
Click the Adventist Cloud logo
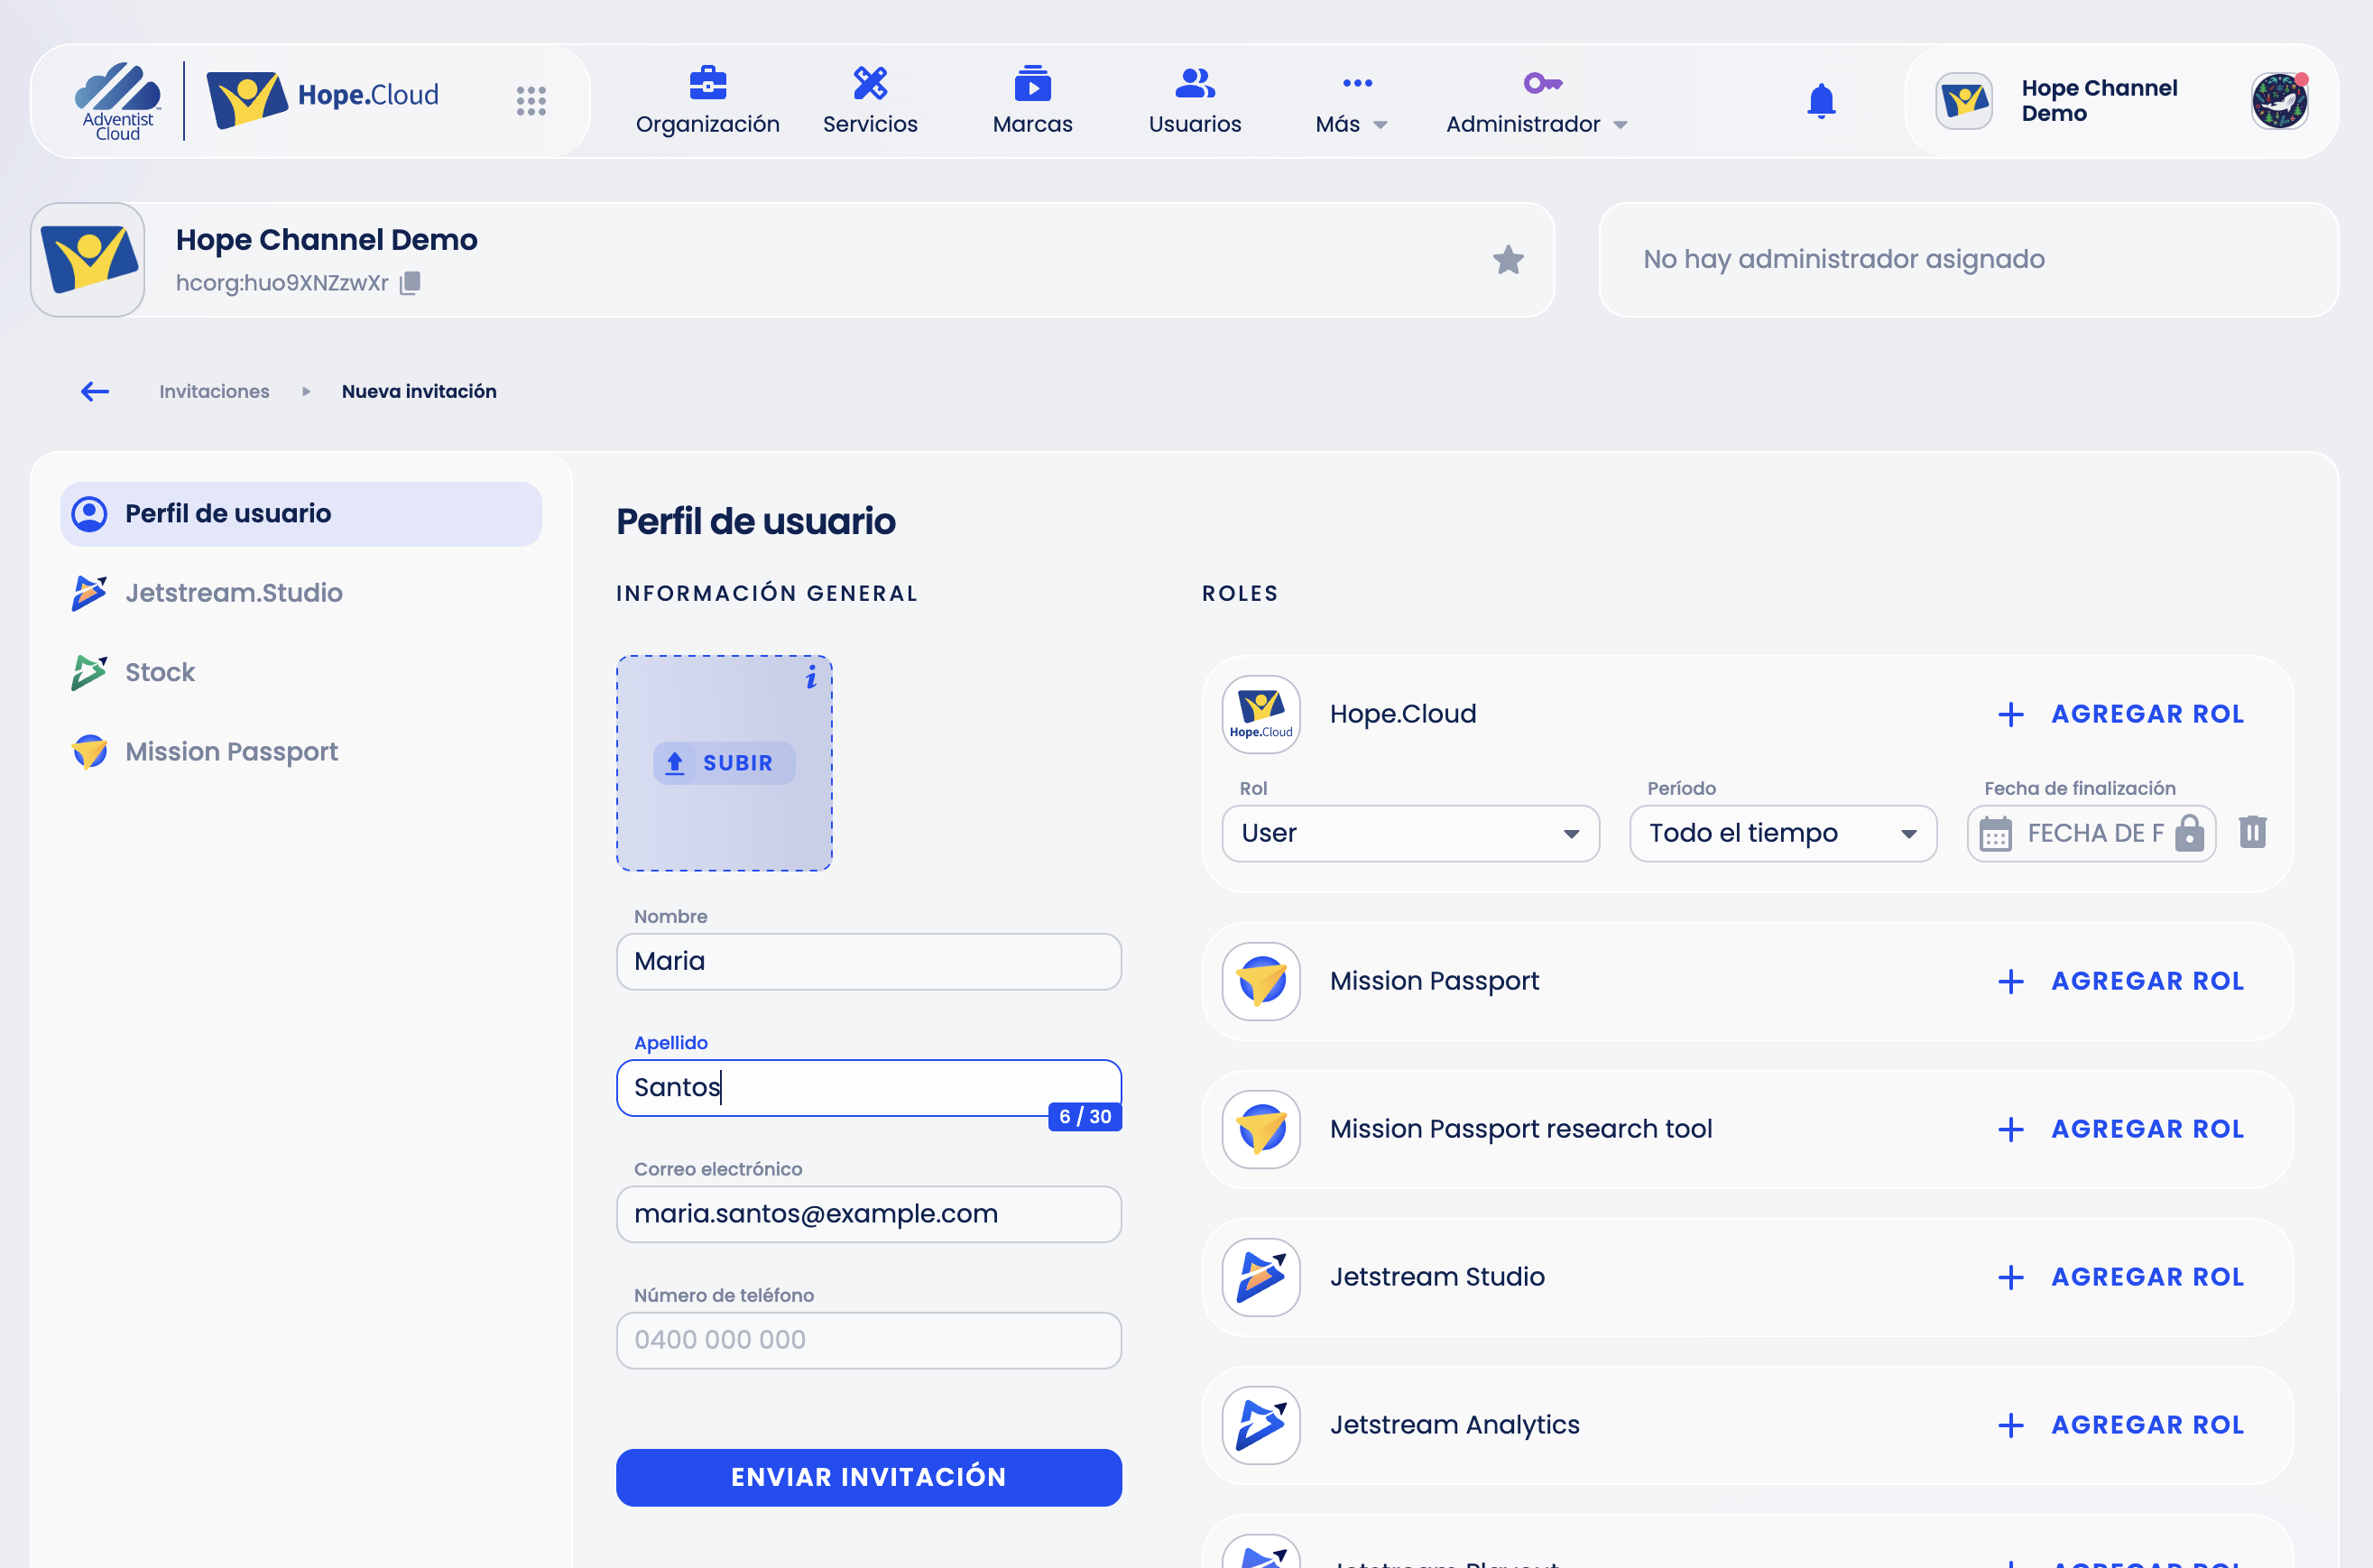coord(118,101)
